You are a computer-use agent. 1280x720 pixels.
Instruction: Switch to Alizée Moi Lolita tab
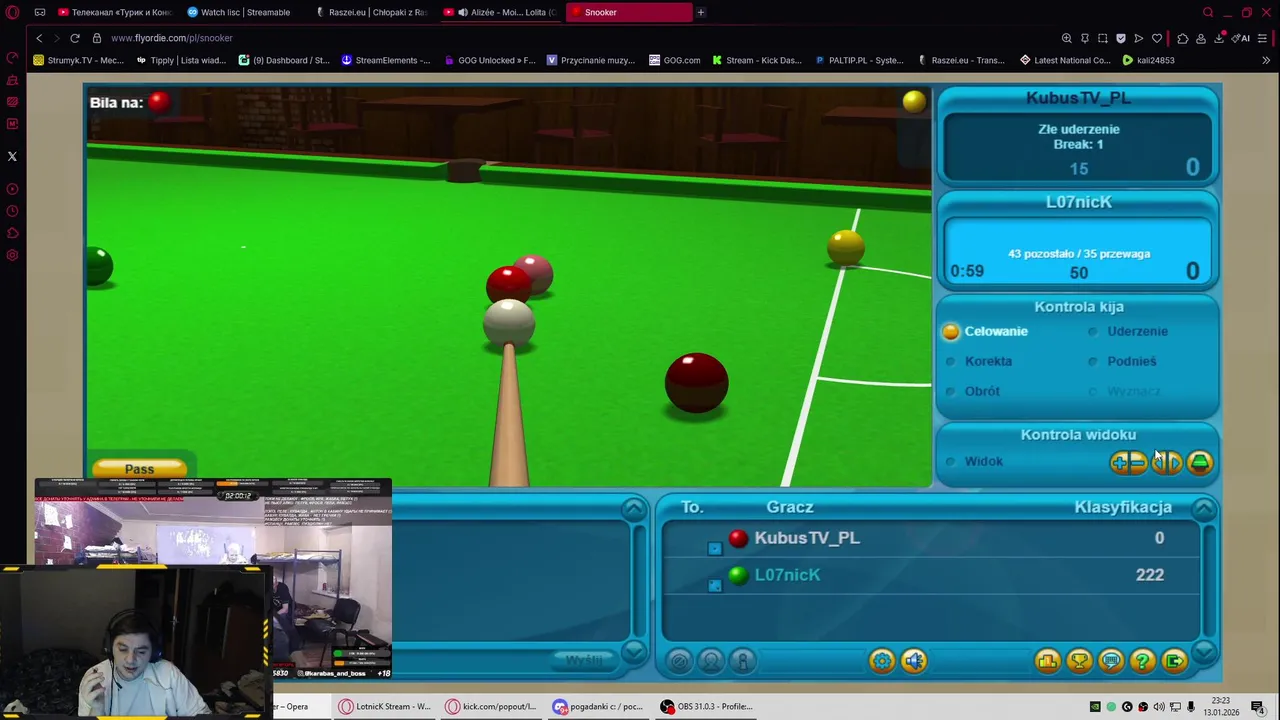[x=500, y=12]
